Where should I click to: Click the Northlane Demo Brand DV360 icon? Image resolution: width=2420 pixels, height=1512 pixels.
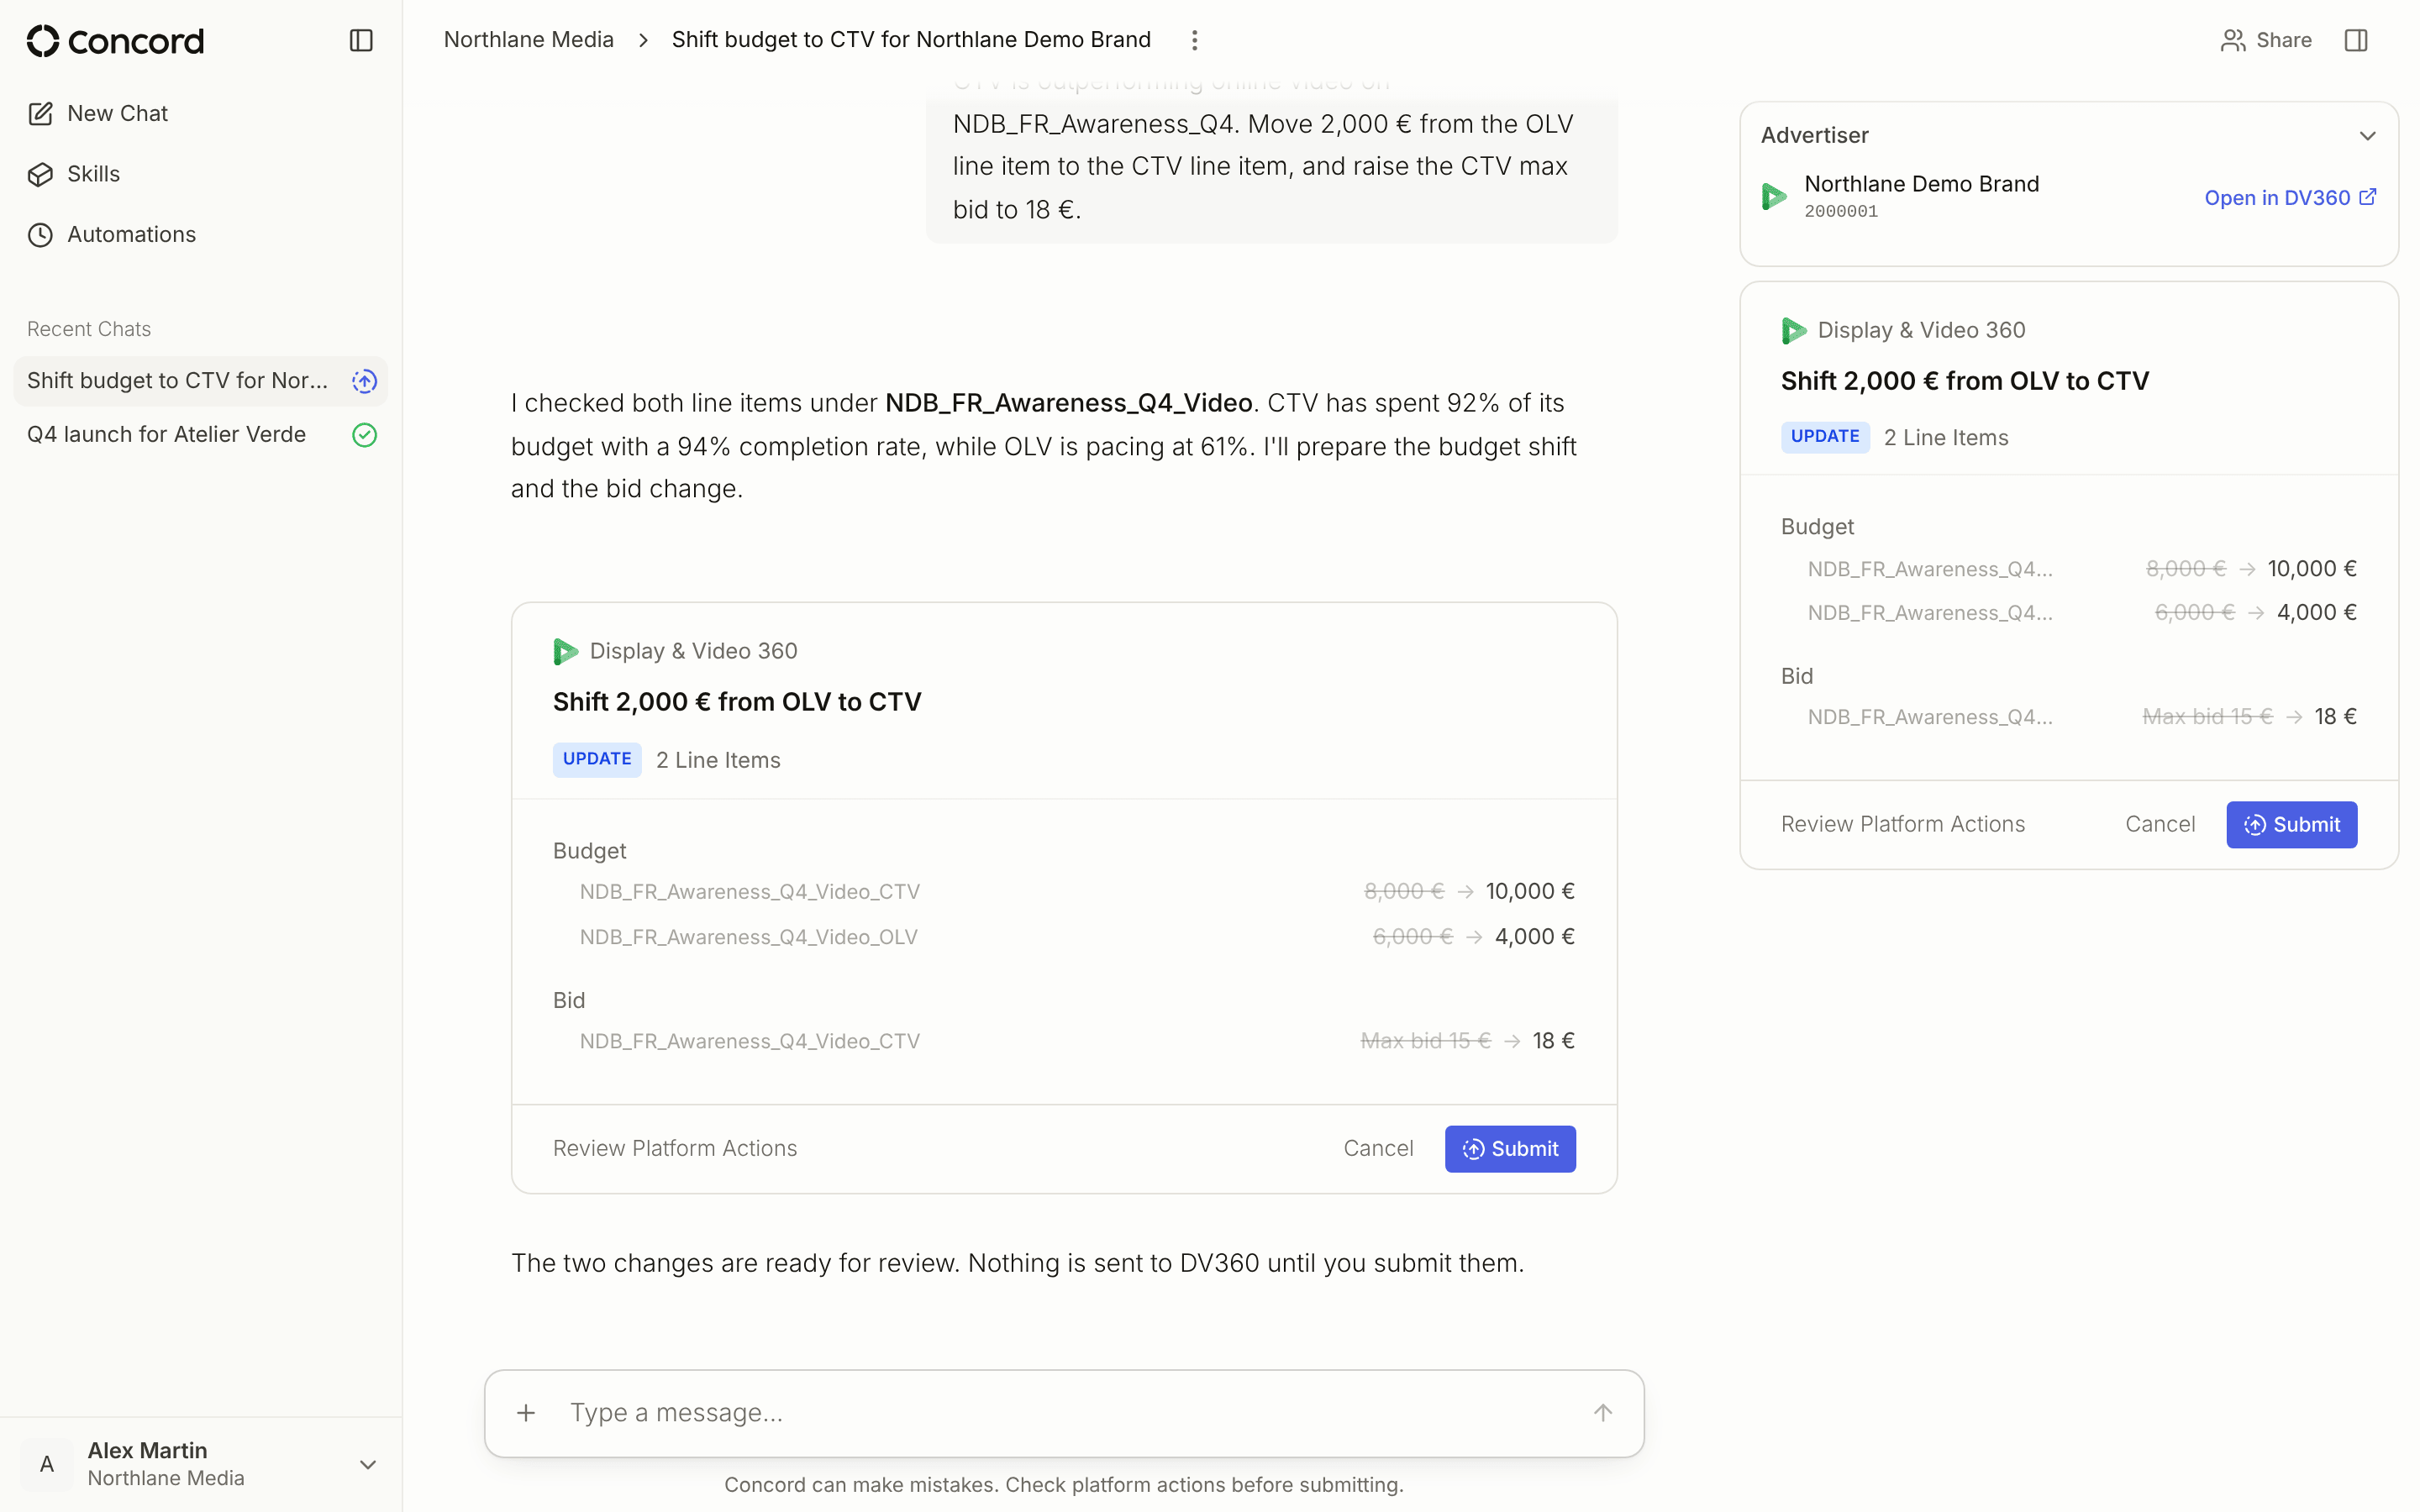point(1774,196)
